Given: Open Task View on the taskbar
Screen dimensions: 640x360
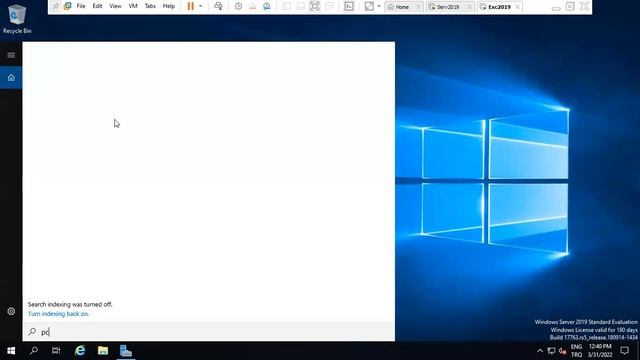Looking at the screenshot, I should 56,351.
